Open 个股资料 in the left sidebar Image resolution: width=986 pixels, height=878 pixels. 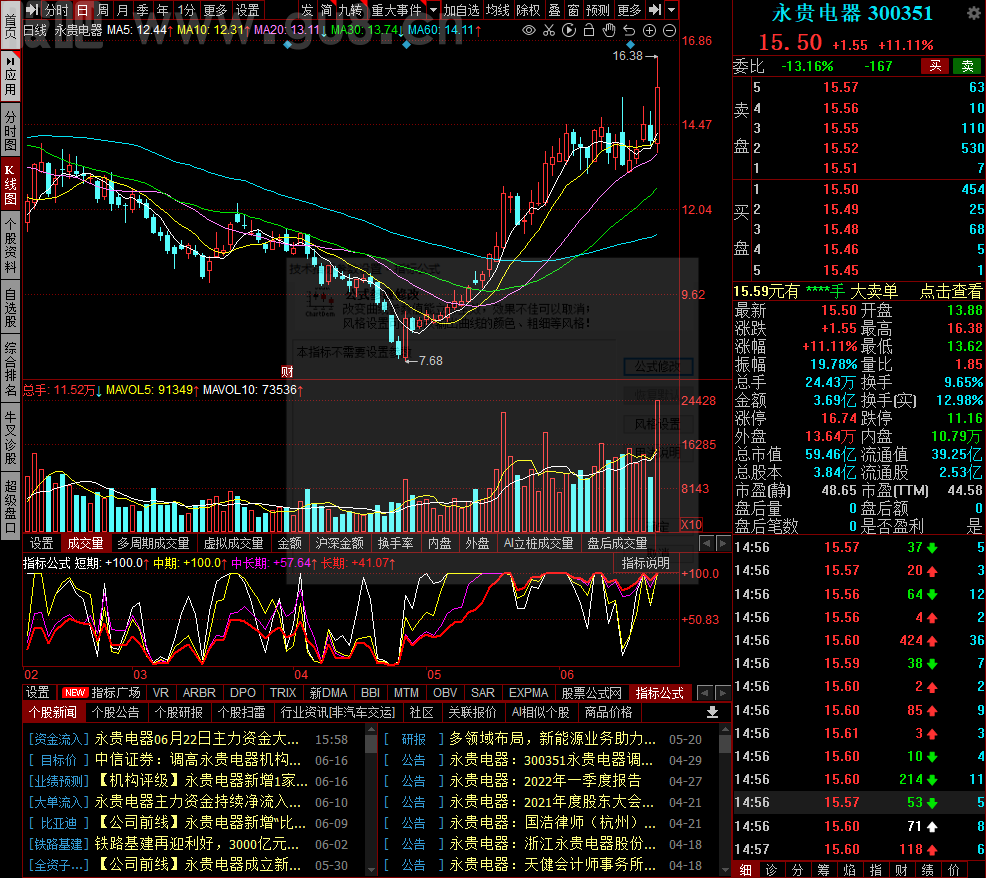click(10, 244)
